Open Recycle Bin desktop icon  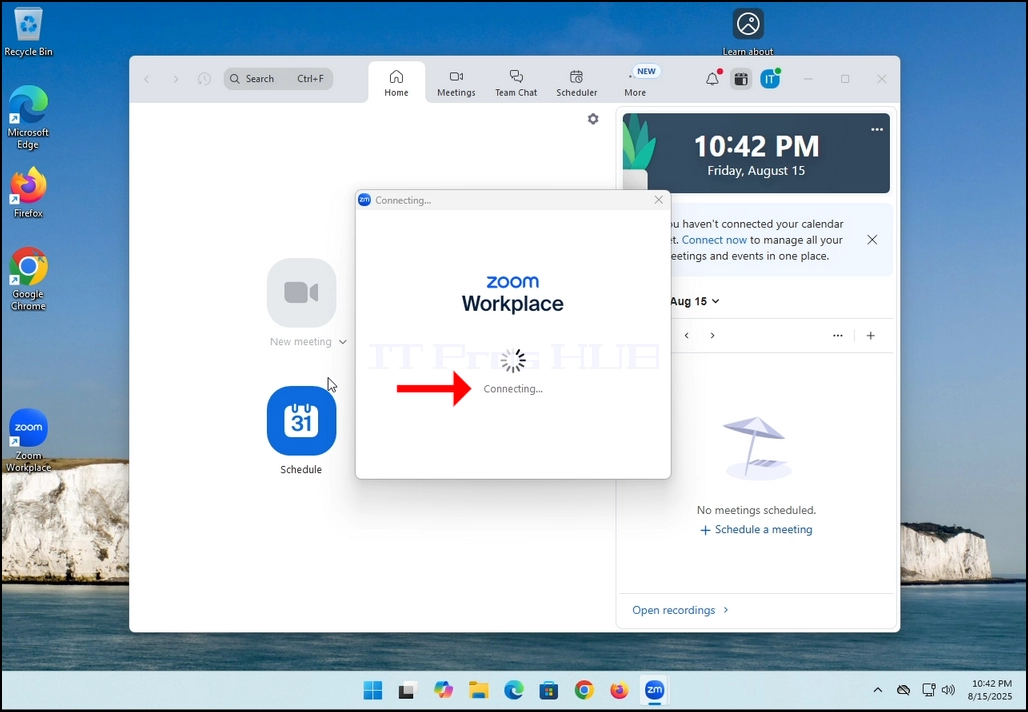(x=28, y=32)
